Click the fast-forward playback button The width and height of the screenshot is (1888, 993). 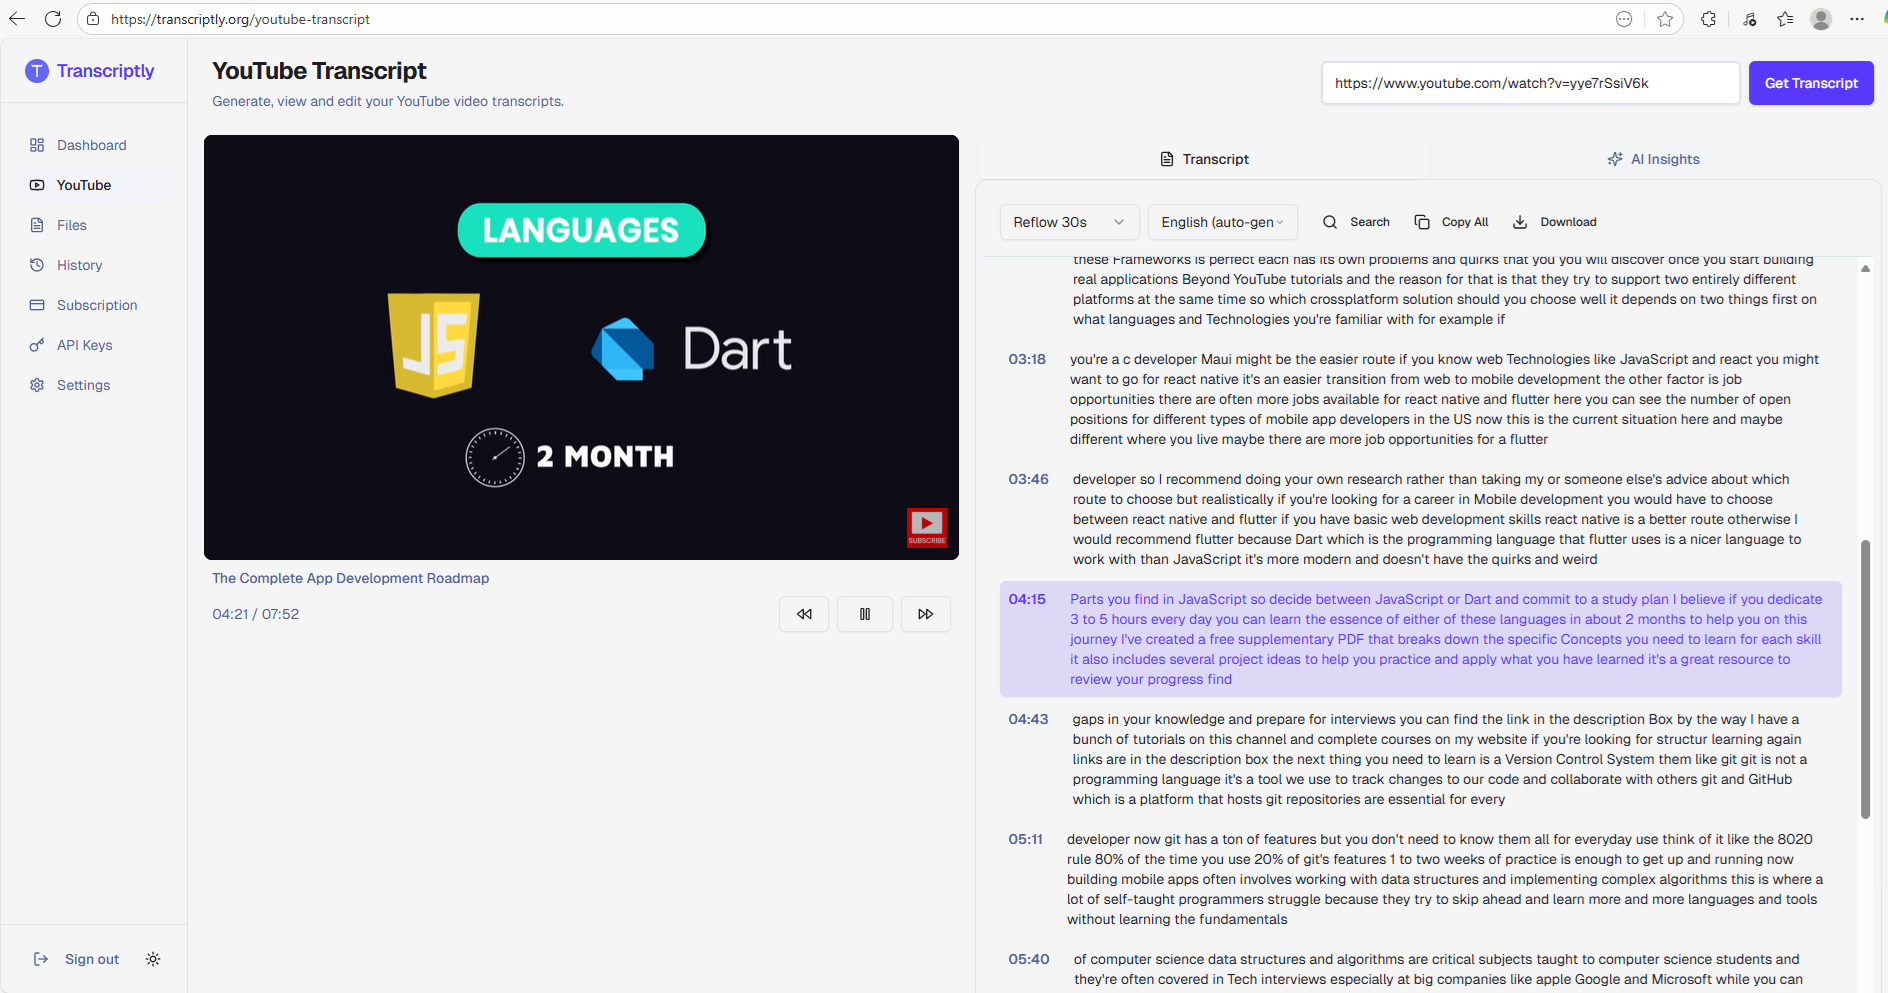pyautogui.click(x=926, y=614)
